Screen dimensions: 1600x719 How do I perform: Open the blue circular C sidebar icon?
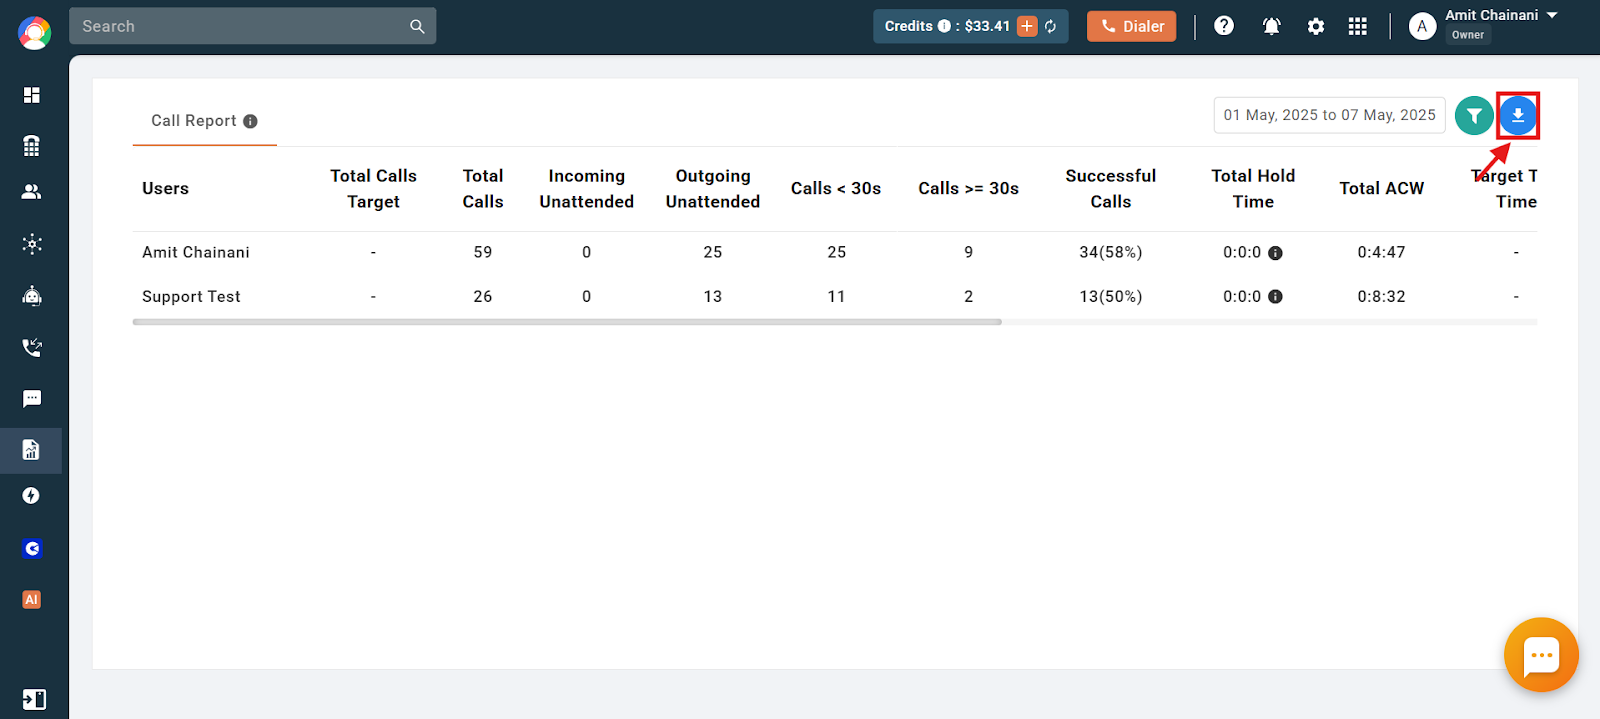(32, 548)
